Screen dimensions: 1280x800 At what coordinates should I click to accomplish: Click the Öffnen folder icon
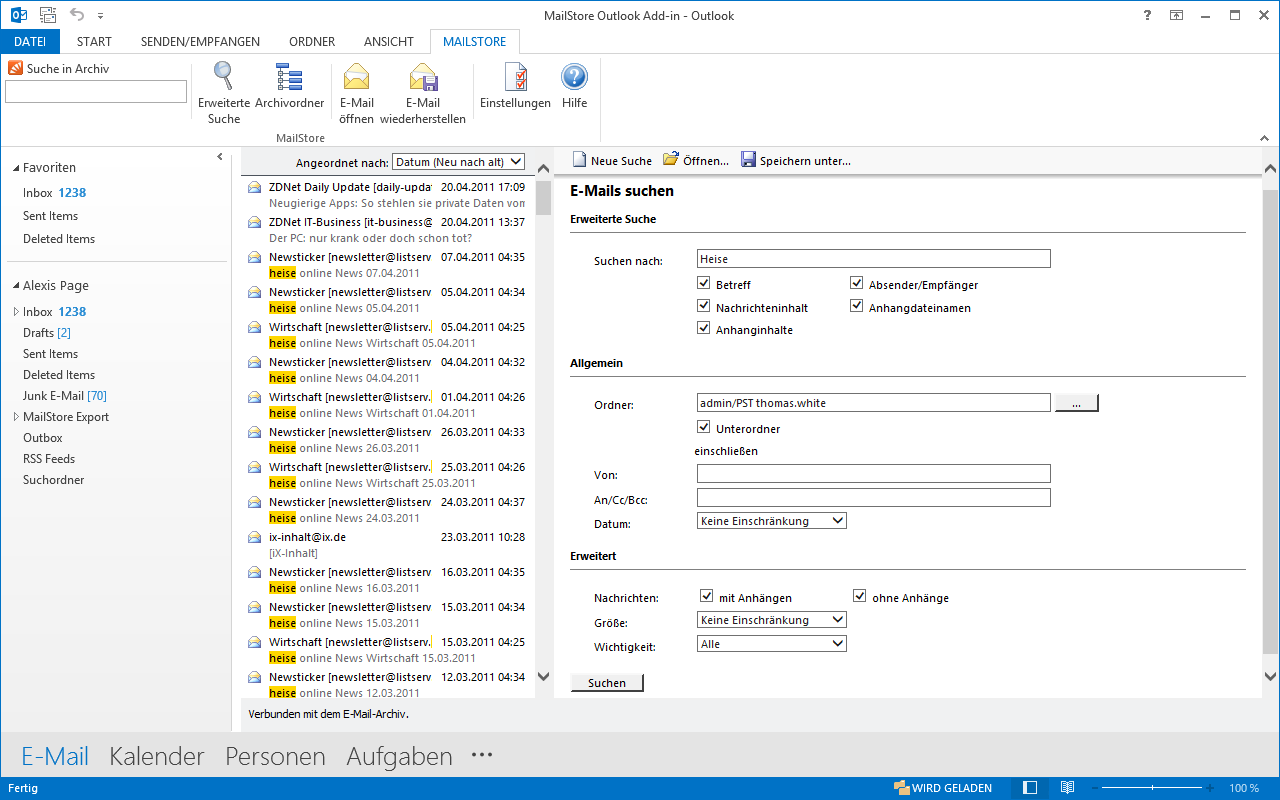(671, 160)
